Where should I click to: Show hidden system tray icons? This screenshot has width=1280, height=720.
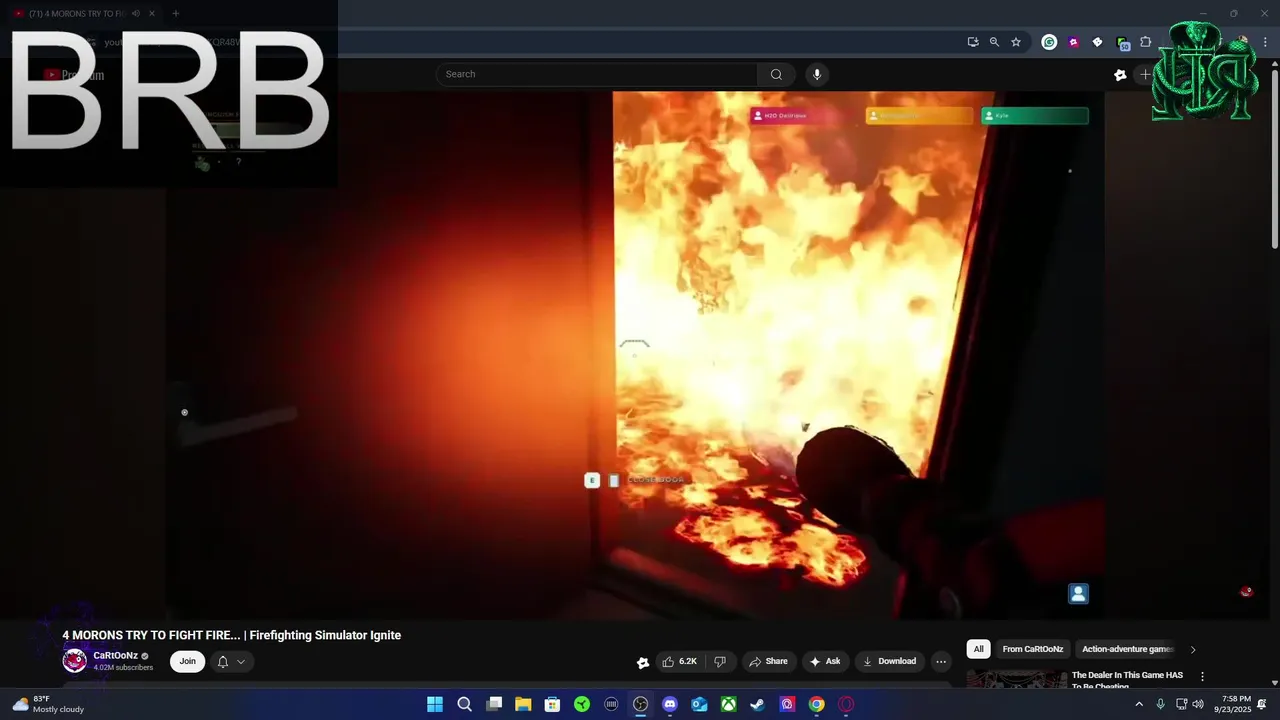[1138, 704]
